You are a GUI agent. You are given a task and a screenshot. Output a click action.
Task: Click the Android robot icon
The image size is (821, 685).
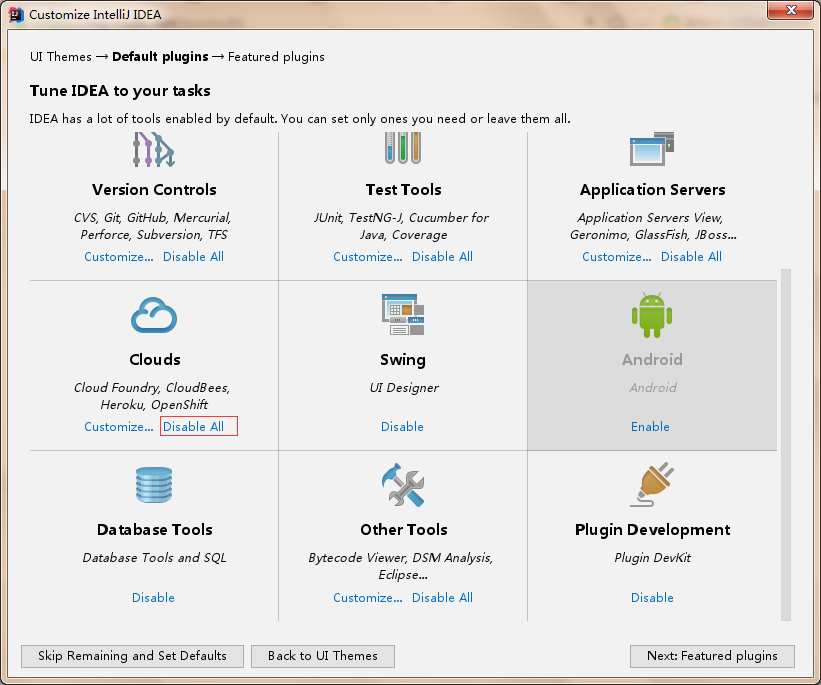coord(652,315)
